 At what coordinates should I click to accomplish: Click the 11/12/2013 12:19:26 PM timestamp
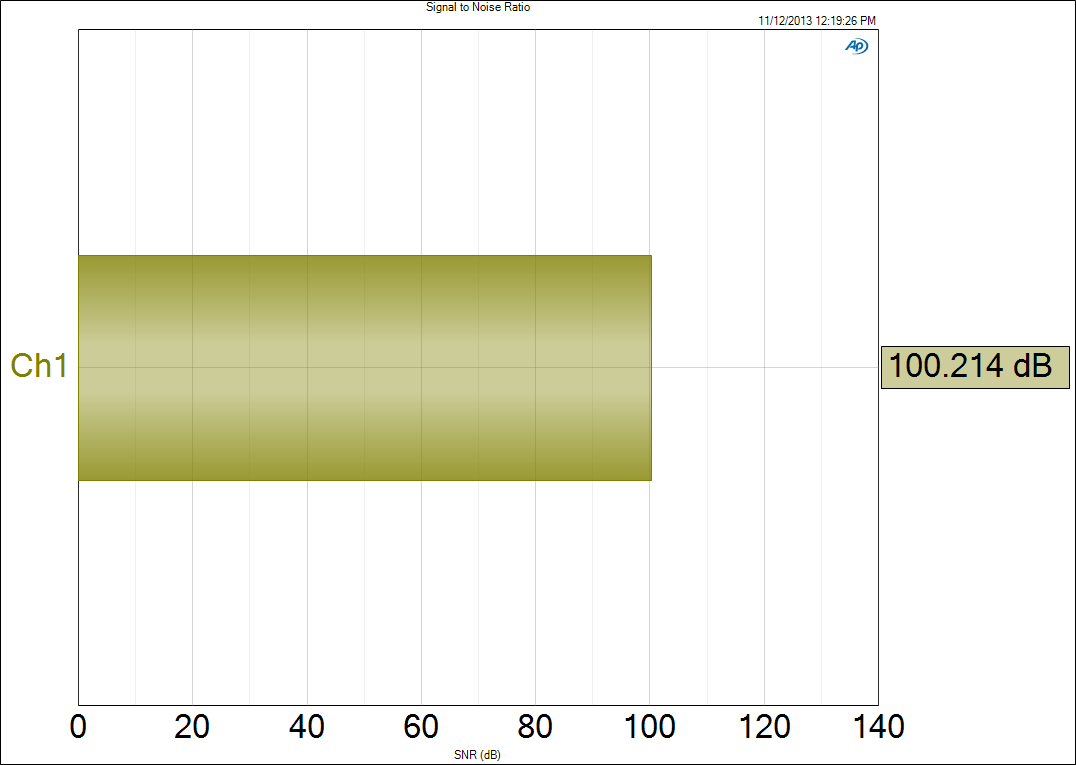tap(817, 21)
